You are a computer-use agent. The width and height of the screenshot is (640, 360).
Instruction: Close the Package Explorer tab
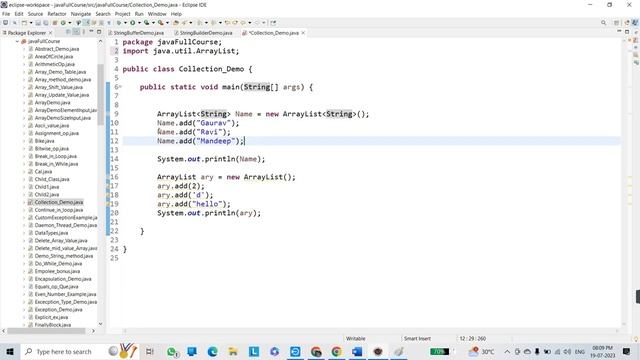point(51,33)
